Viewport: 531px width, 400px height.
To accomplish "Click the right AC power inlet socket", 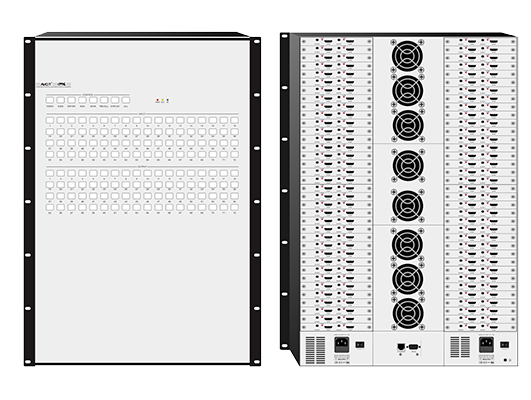I will (486, 344).
